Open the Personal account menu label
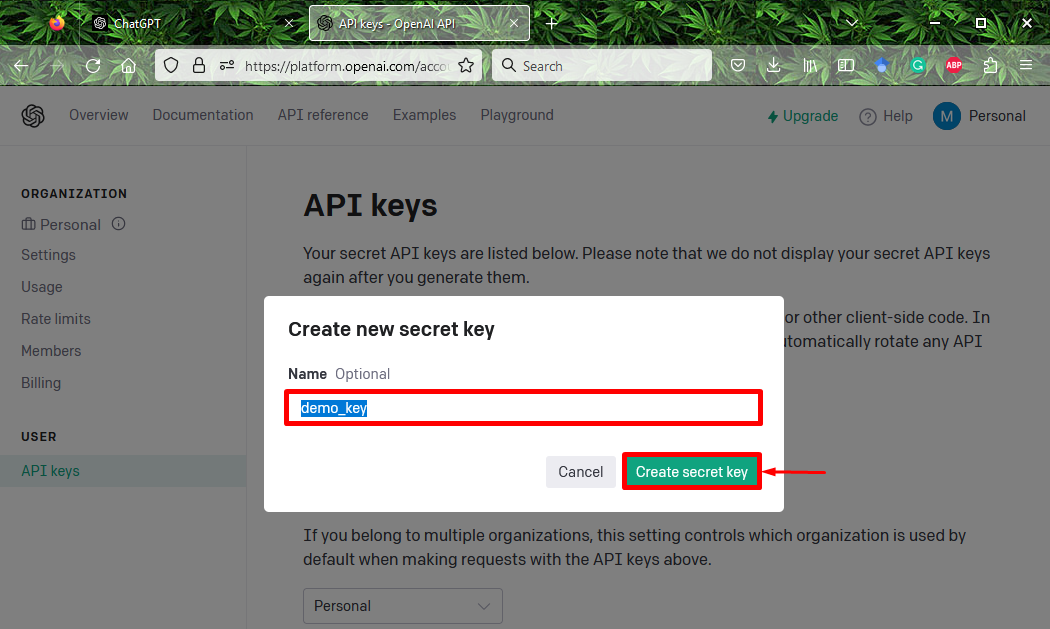The height and width of the screenshot is (629, 1050). [997, 116]
